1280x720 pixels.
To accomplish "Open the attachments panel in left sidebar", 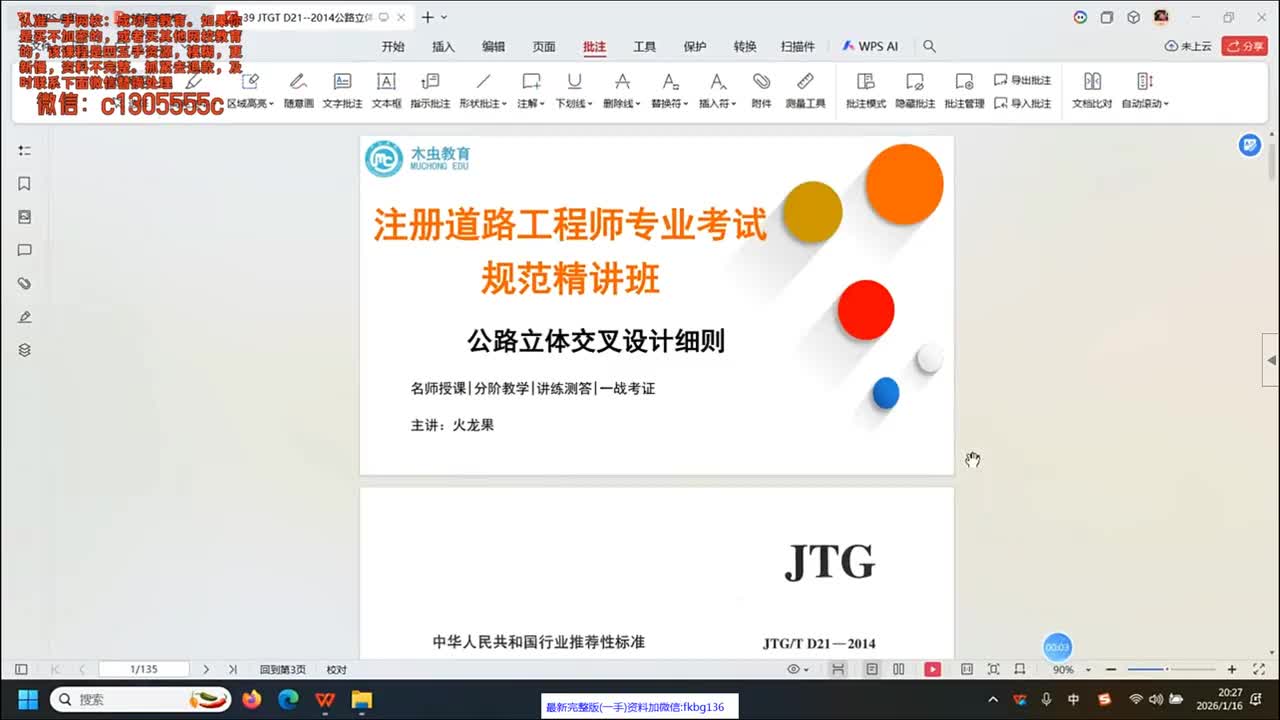I will coord(25,284).
